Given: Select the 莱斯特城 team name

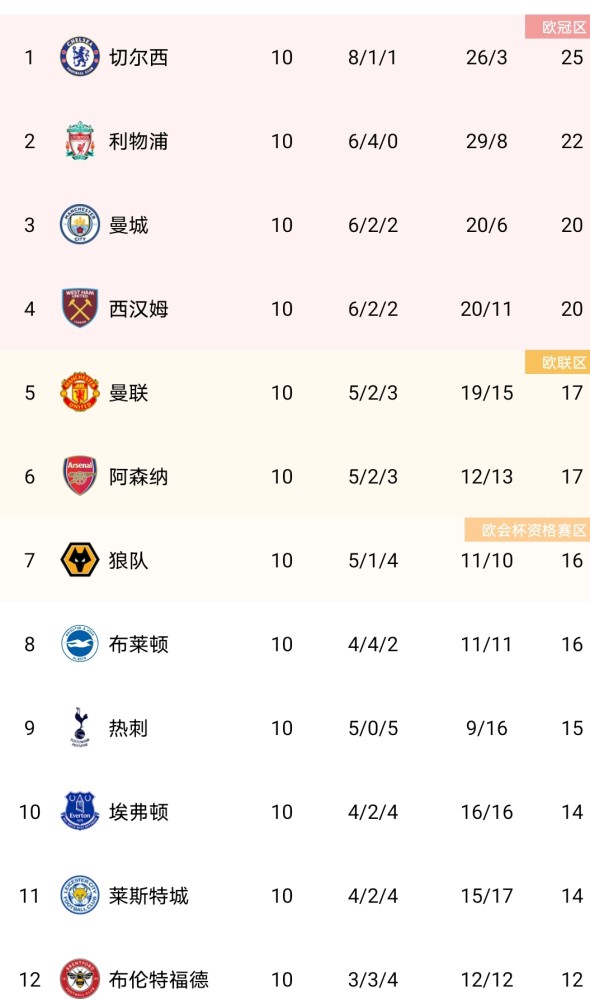Looking at the screenshot, I should 149,895.
